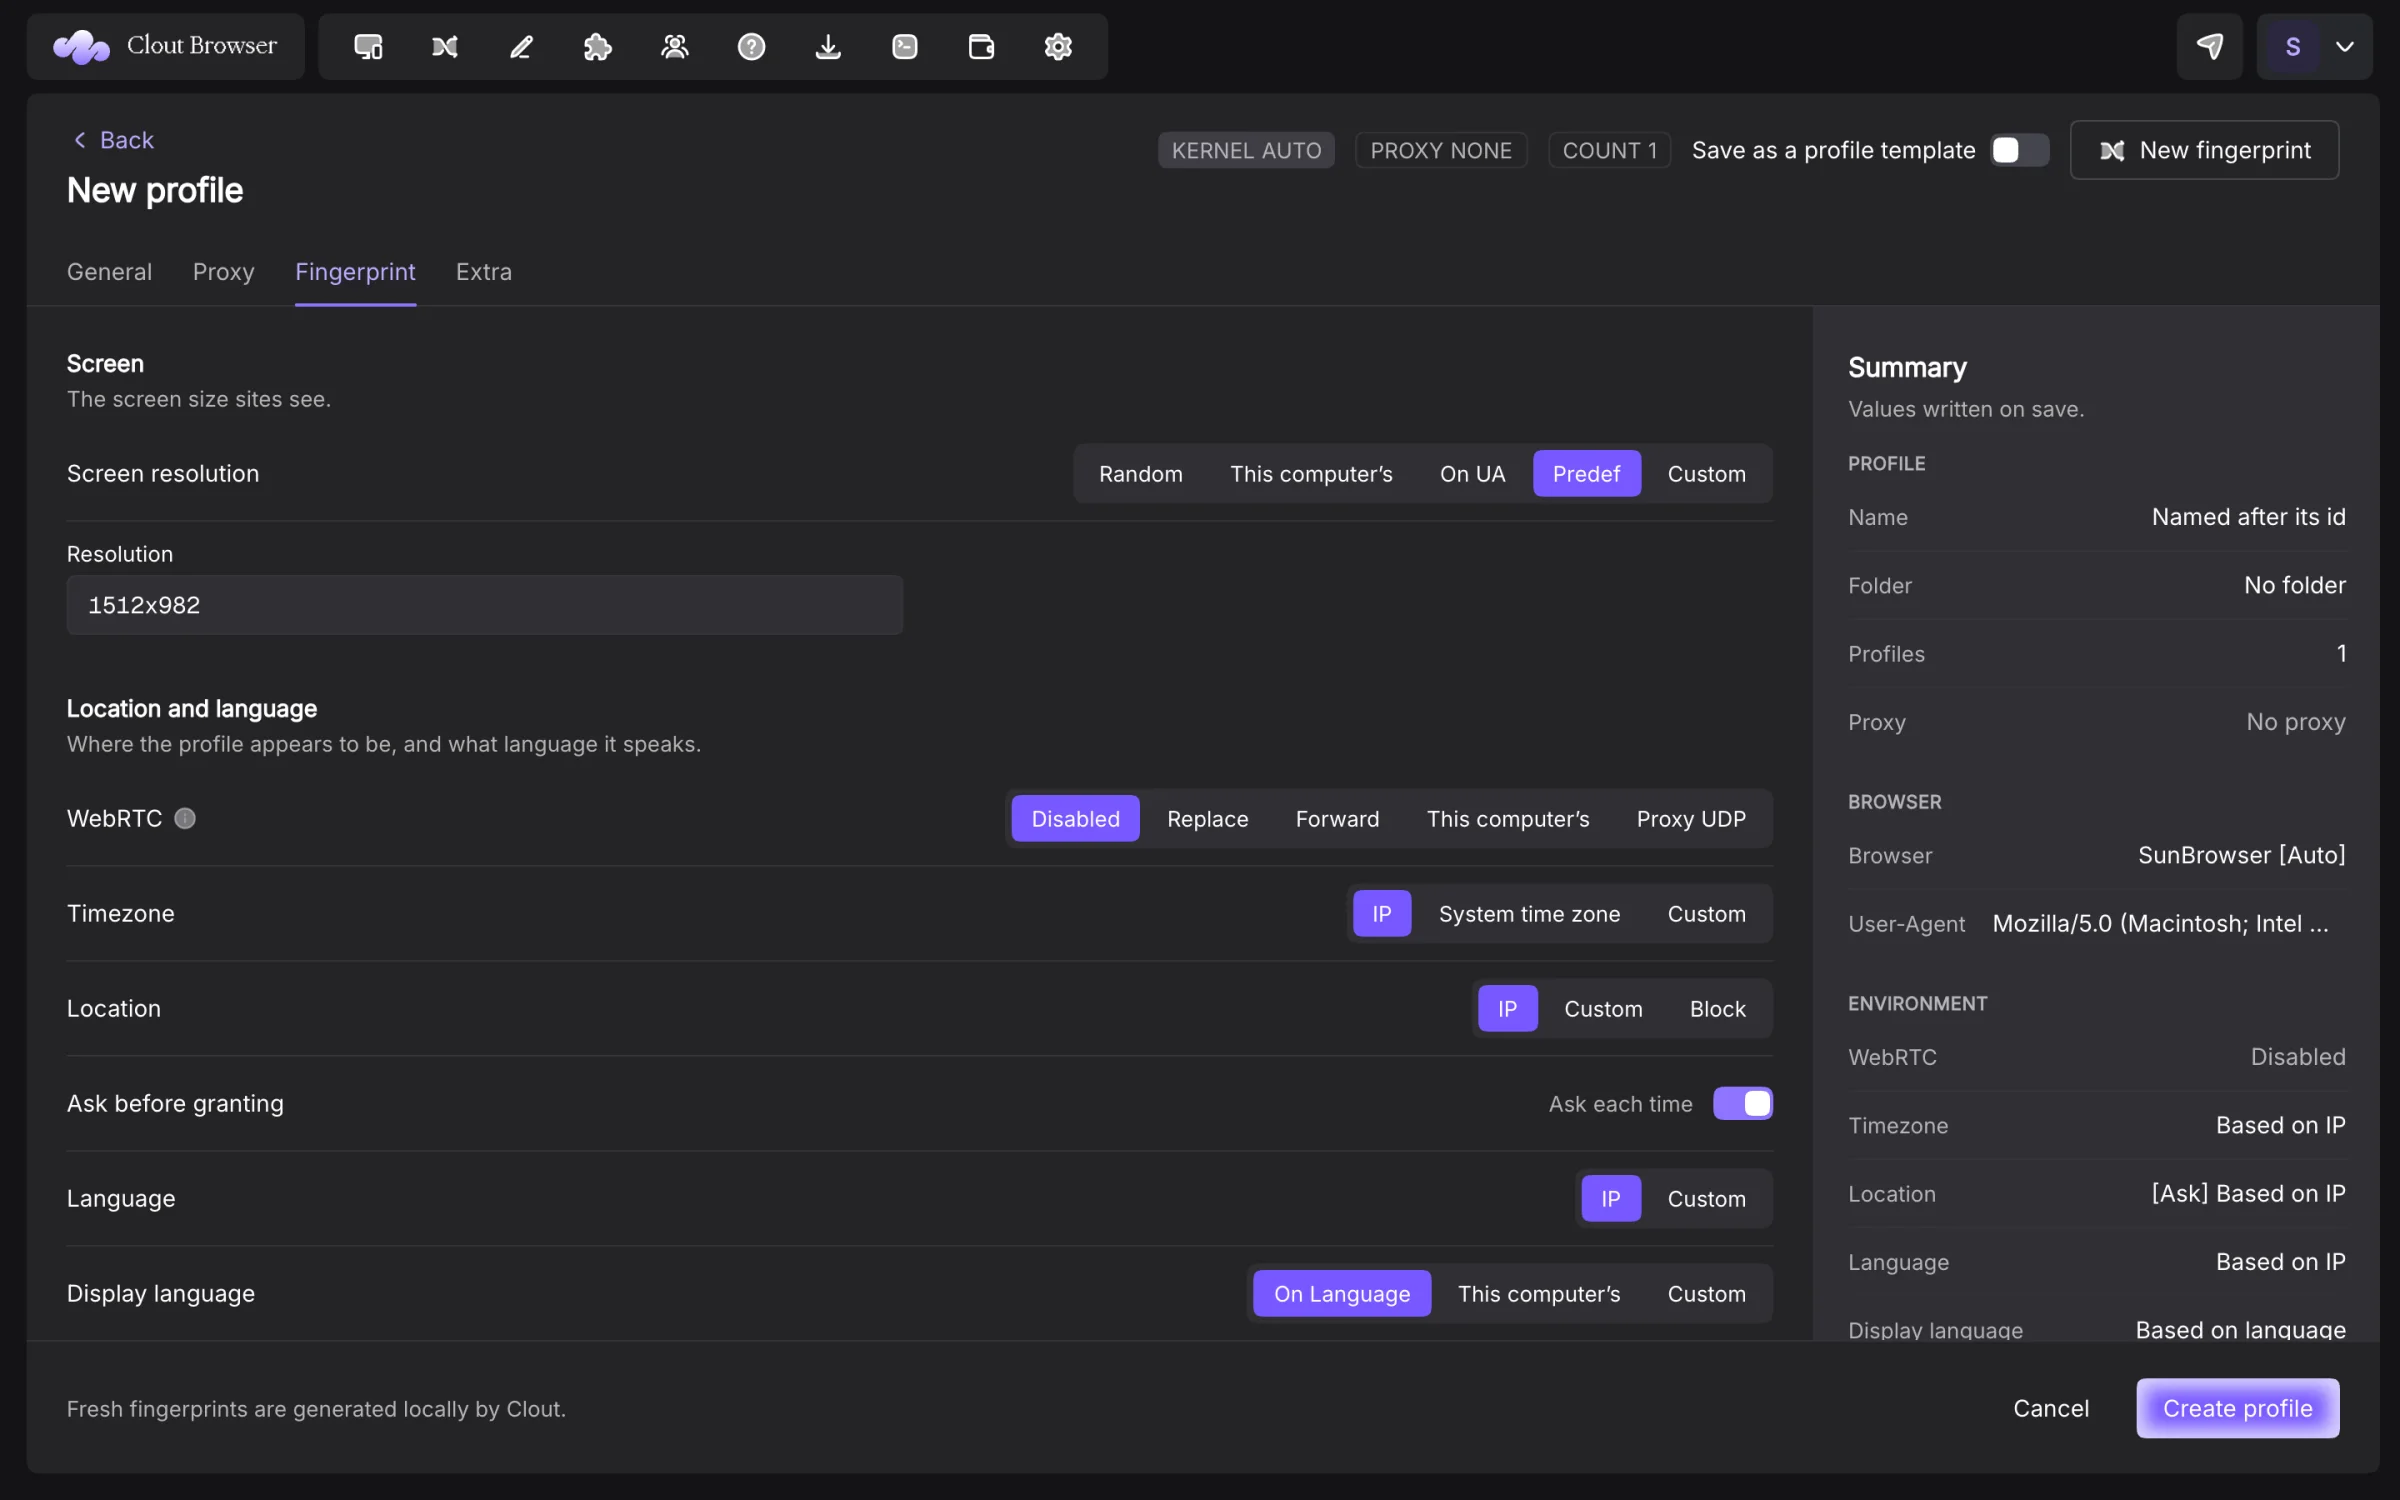Click the Clout Browser cloud logo

pos(81,47)
